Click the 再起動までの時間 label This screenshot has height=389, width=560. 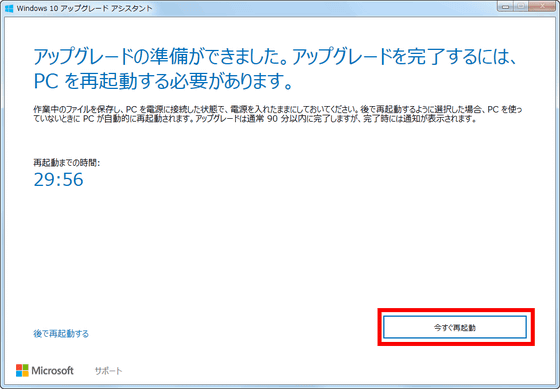coord(67,163)
